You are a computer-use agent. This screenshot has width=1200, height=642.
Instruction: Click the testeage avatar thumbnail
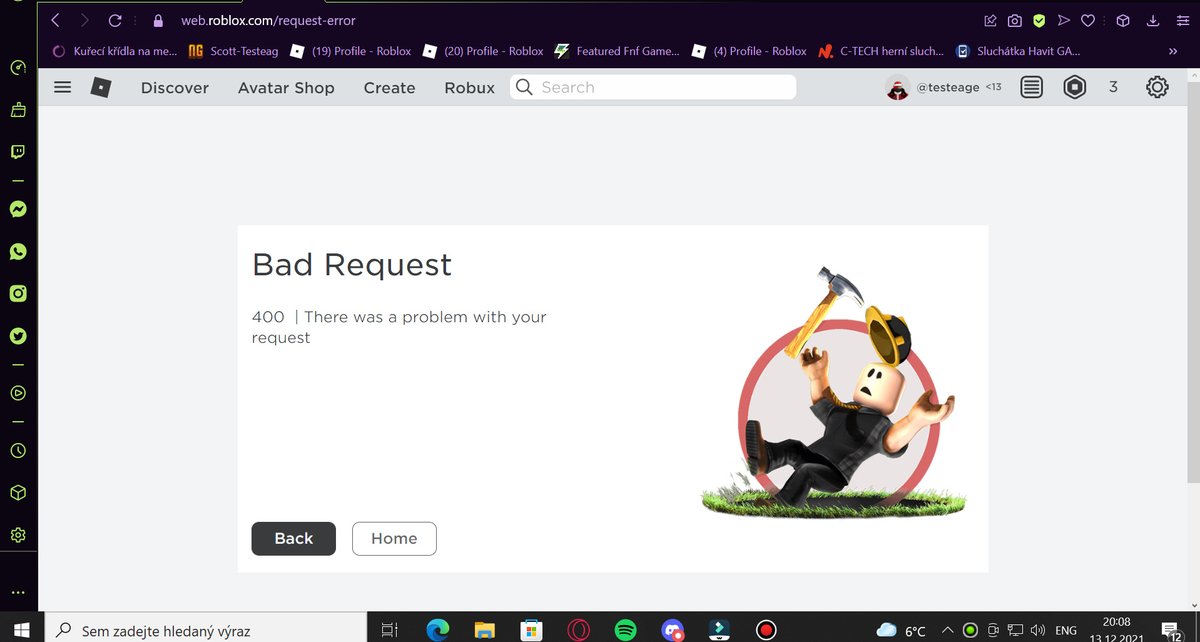[x=897, y=88]
